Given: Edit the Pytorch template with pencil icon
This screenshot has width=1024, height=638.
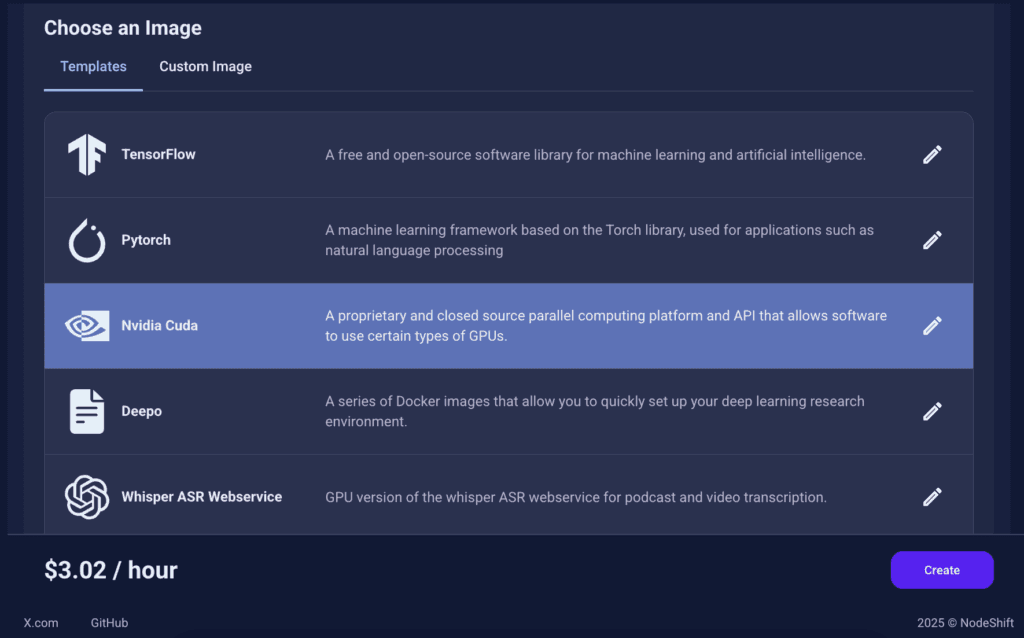Looking at the screenshot, I should point(933,240).
